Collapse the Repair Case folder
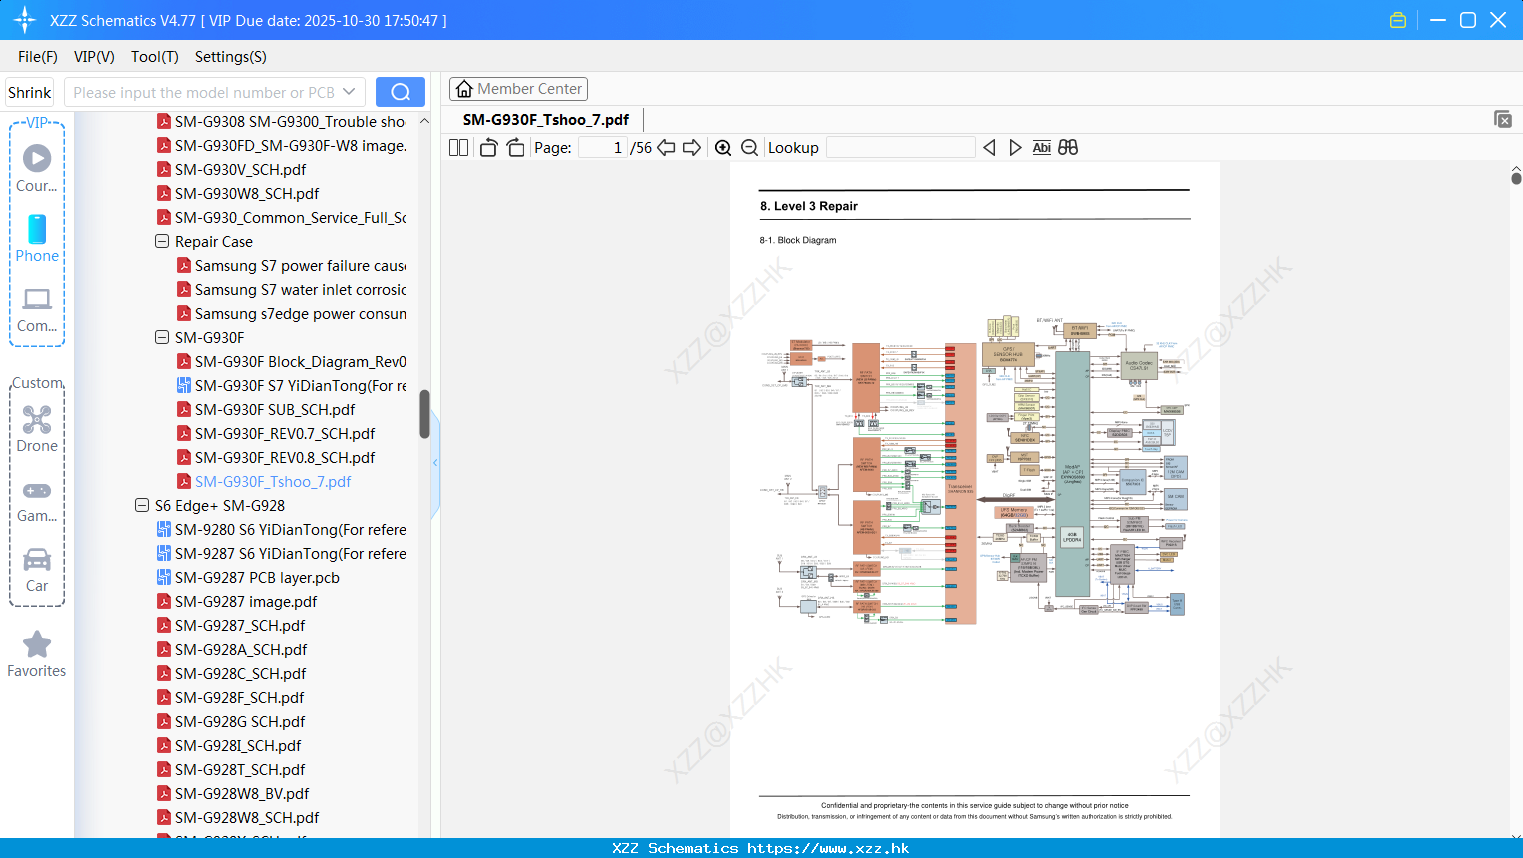Viewport: 1523px width, 858px height. click(x=162, y=242)
